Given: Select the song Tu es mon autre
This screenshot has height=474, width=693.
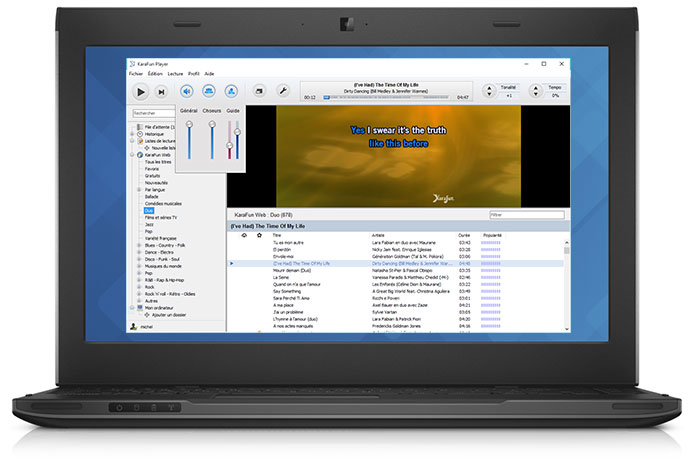Looking at the screenshot, I should click(288, 242).
